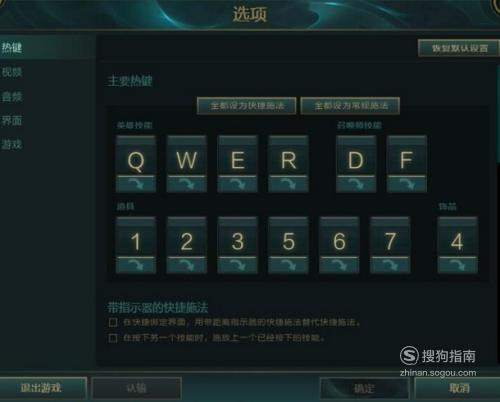Toggle quick cast arrow under item 2
The height and width of the screenshot is (402, 500).
(187, 266)
